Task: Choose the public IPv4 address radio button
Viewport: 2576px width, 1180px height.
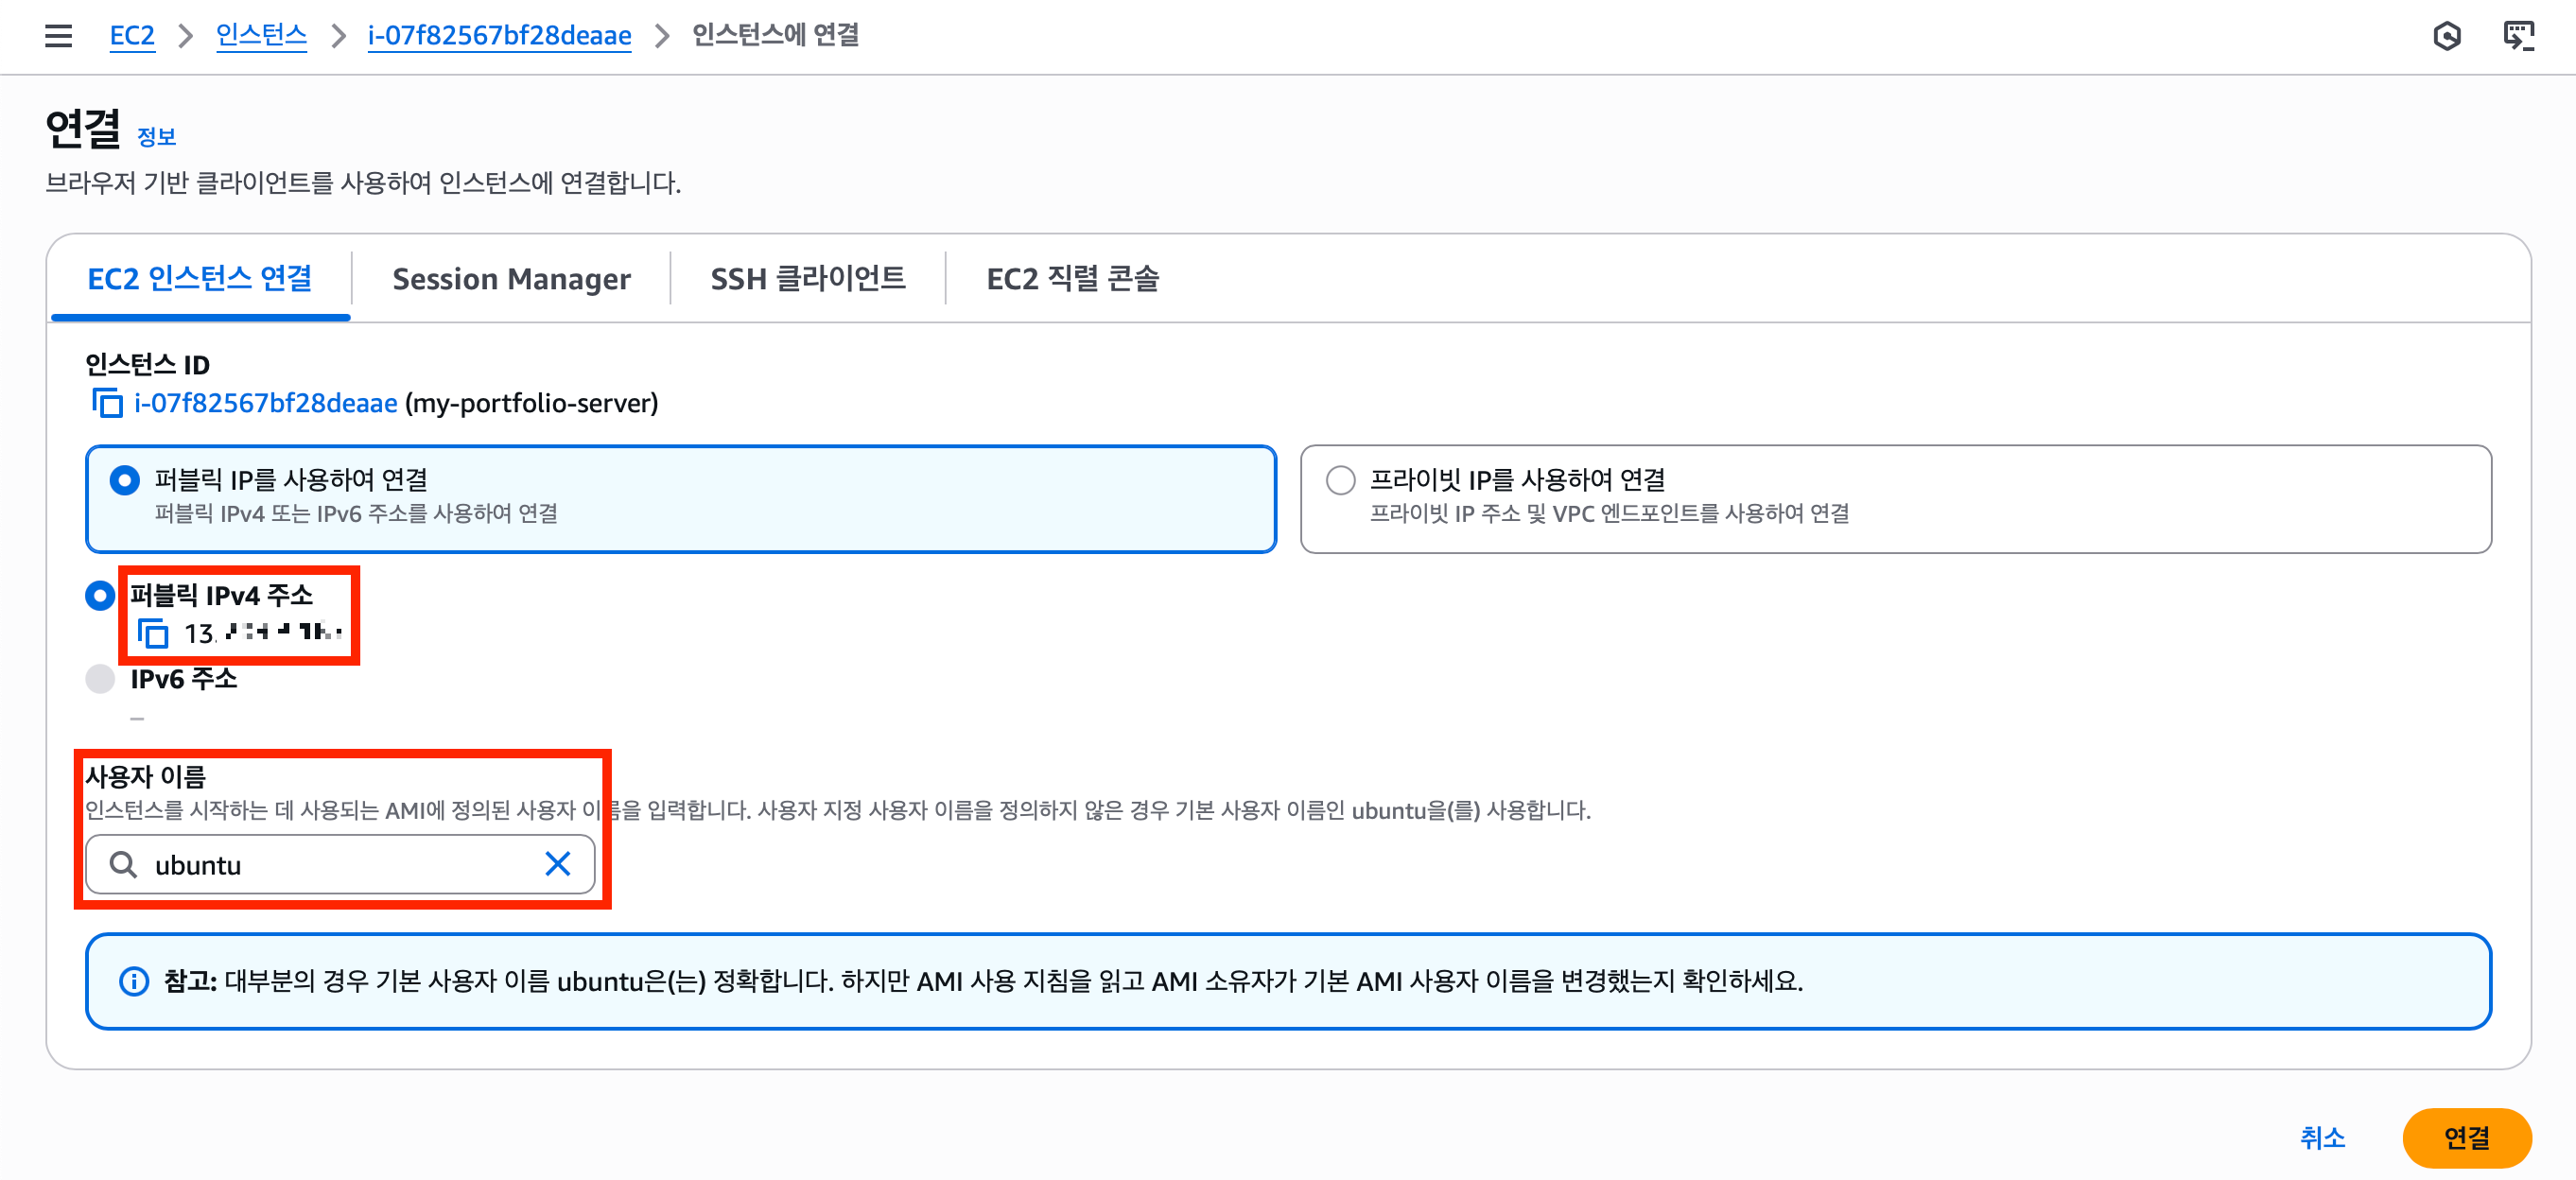Action: click(100, 596)
